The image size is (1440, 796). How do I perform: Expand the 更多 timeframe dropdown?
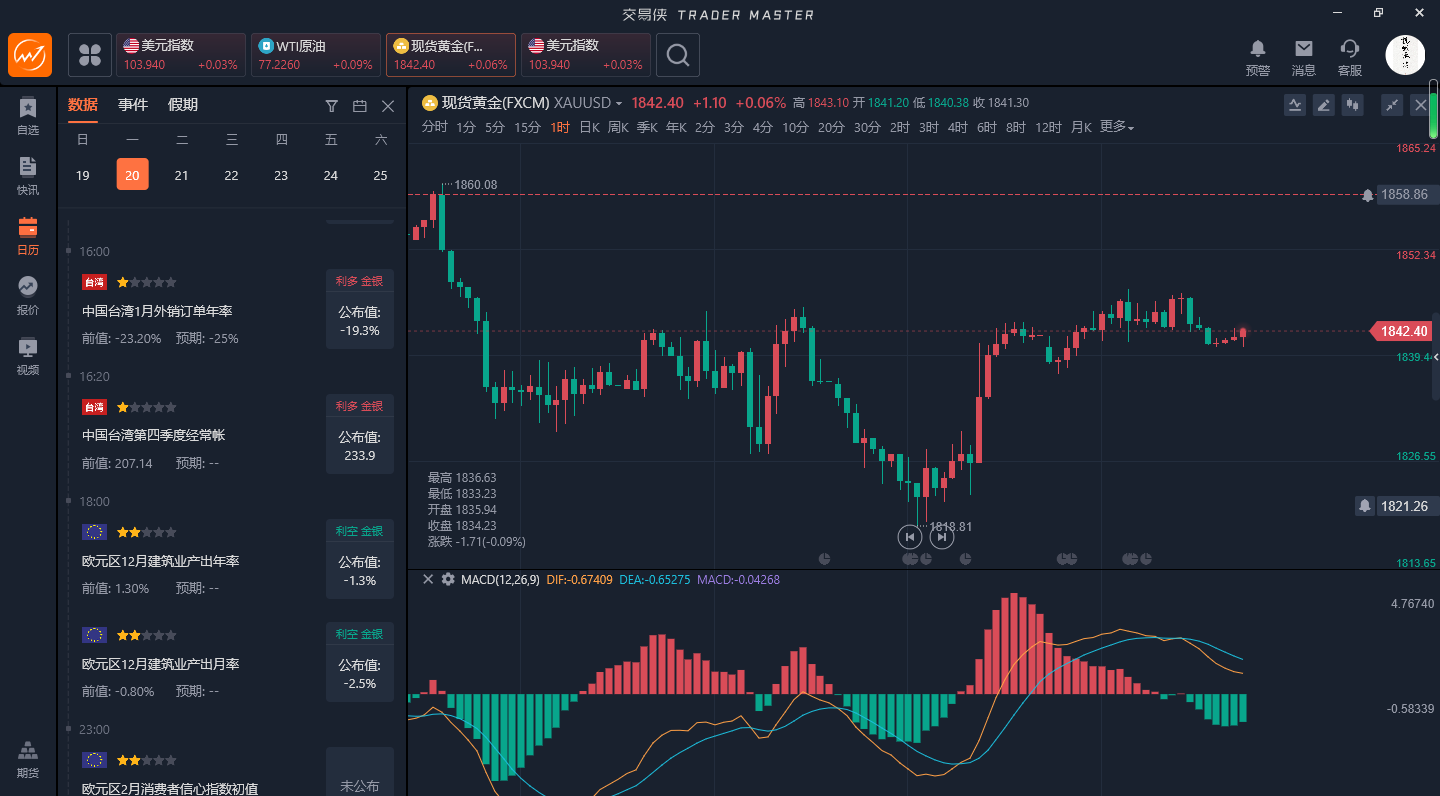1117,127
